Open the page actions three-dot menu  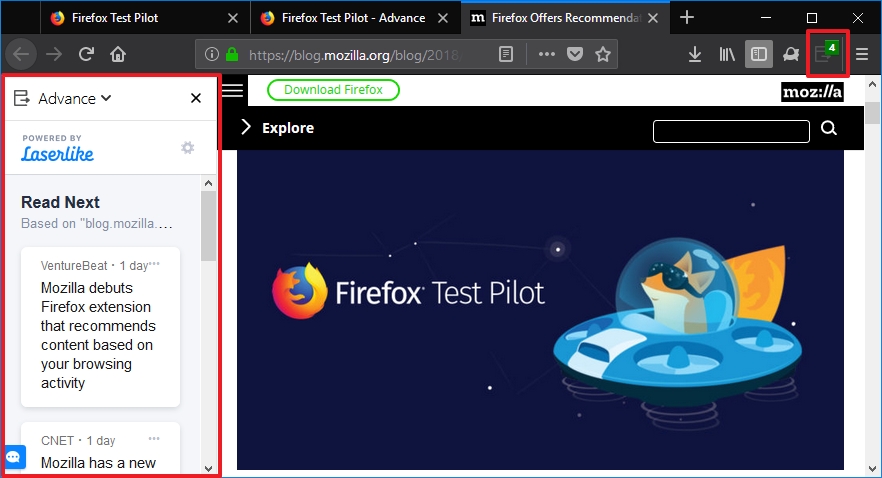click(546, 55)
